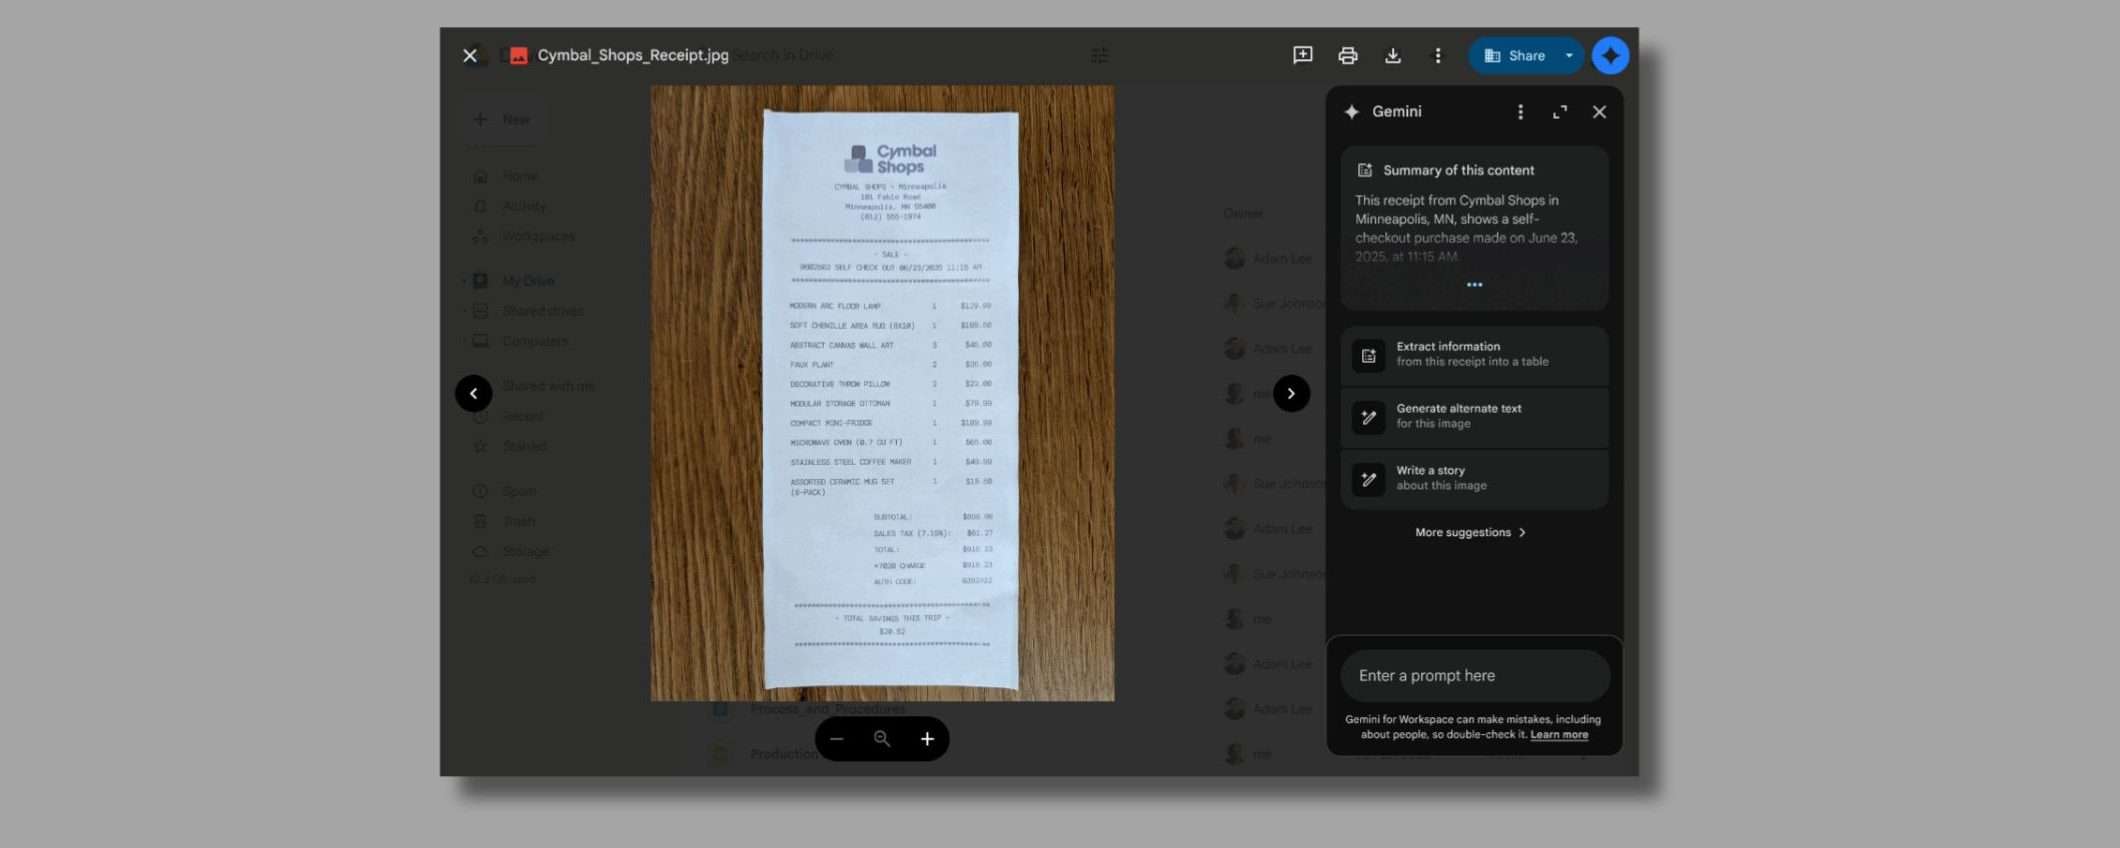This screenshot has height=848, width=2120.
Task: Share the receipt file
Action: coord(1515,55)
